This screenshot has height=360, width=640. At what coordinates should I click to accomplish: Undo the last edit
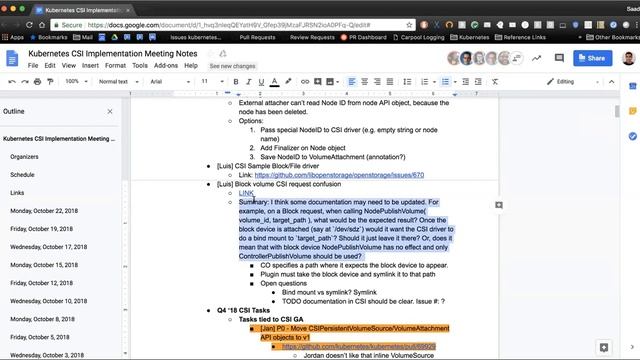coord(12,82)
